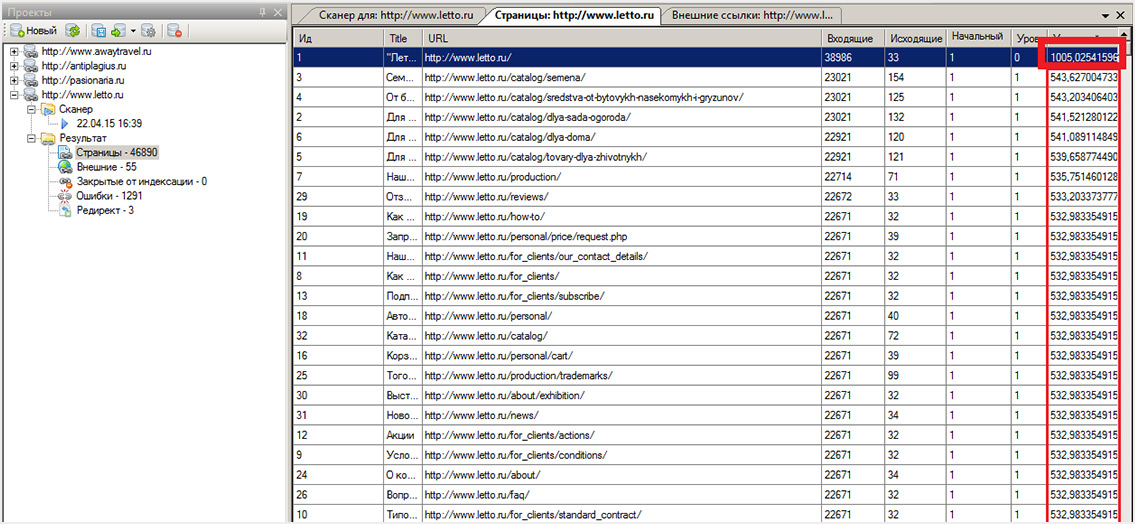Viewport: 1135px width, 524px height.
Task: Expand the http://www.awaytravel.ru project node
Action: click(13, 52)
